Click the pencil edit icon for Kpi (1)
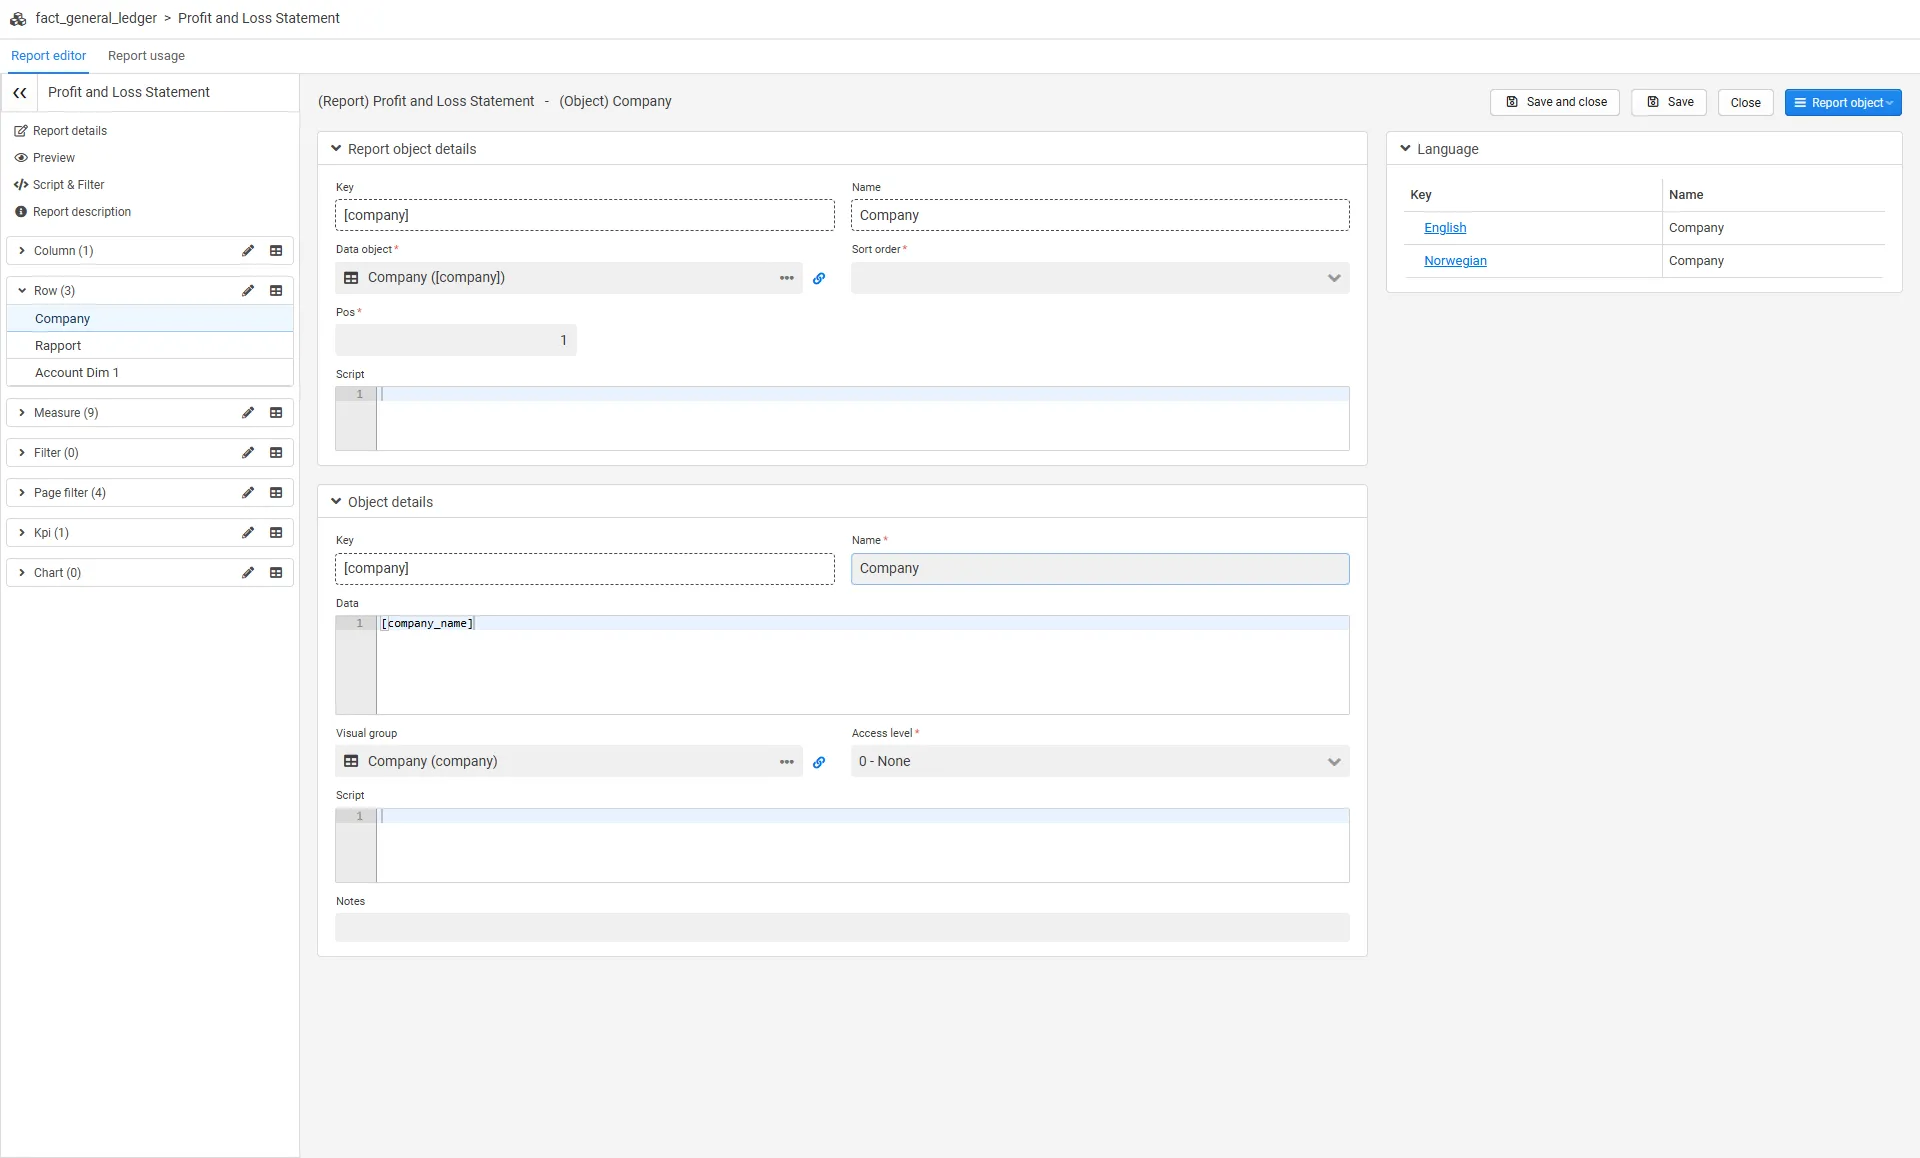The width and height of the screenshot is (1920, 1158). (248, 533)
